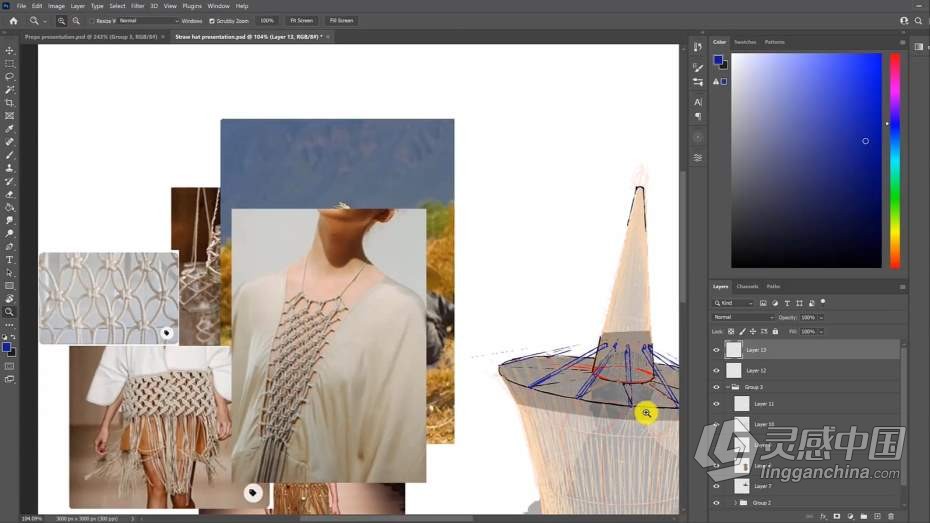This screenshot has height=523, width=930.
Task: Open the layer blend mode Normal dropdown
Action: click(742, 317)
